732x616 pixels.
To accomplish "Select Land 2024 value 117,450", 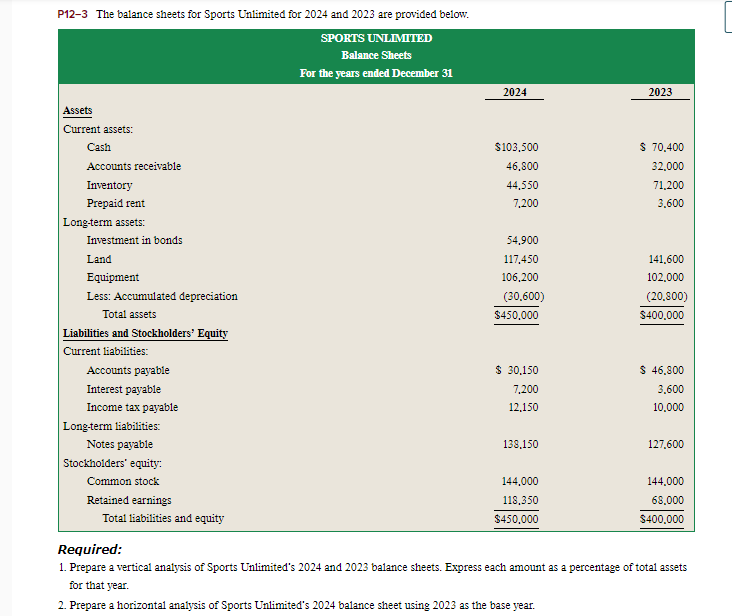I will click(521, 259).
